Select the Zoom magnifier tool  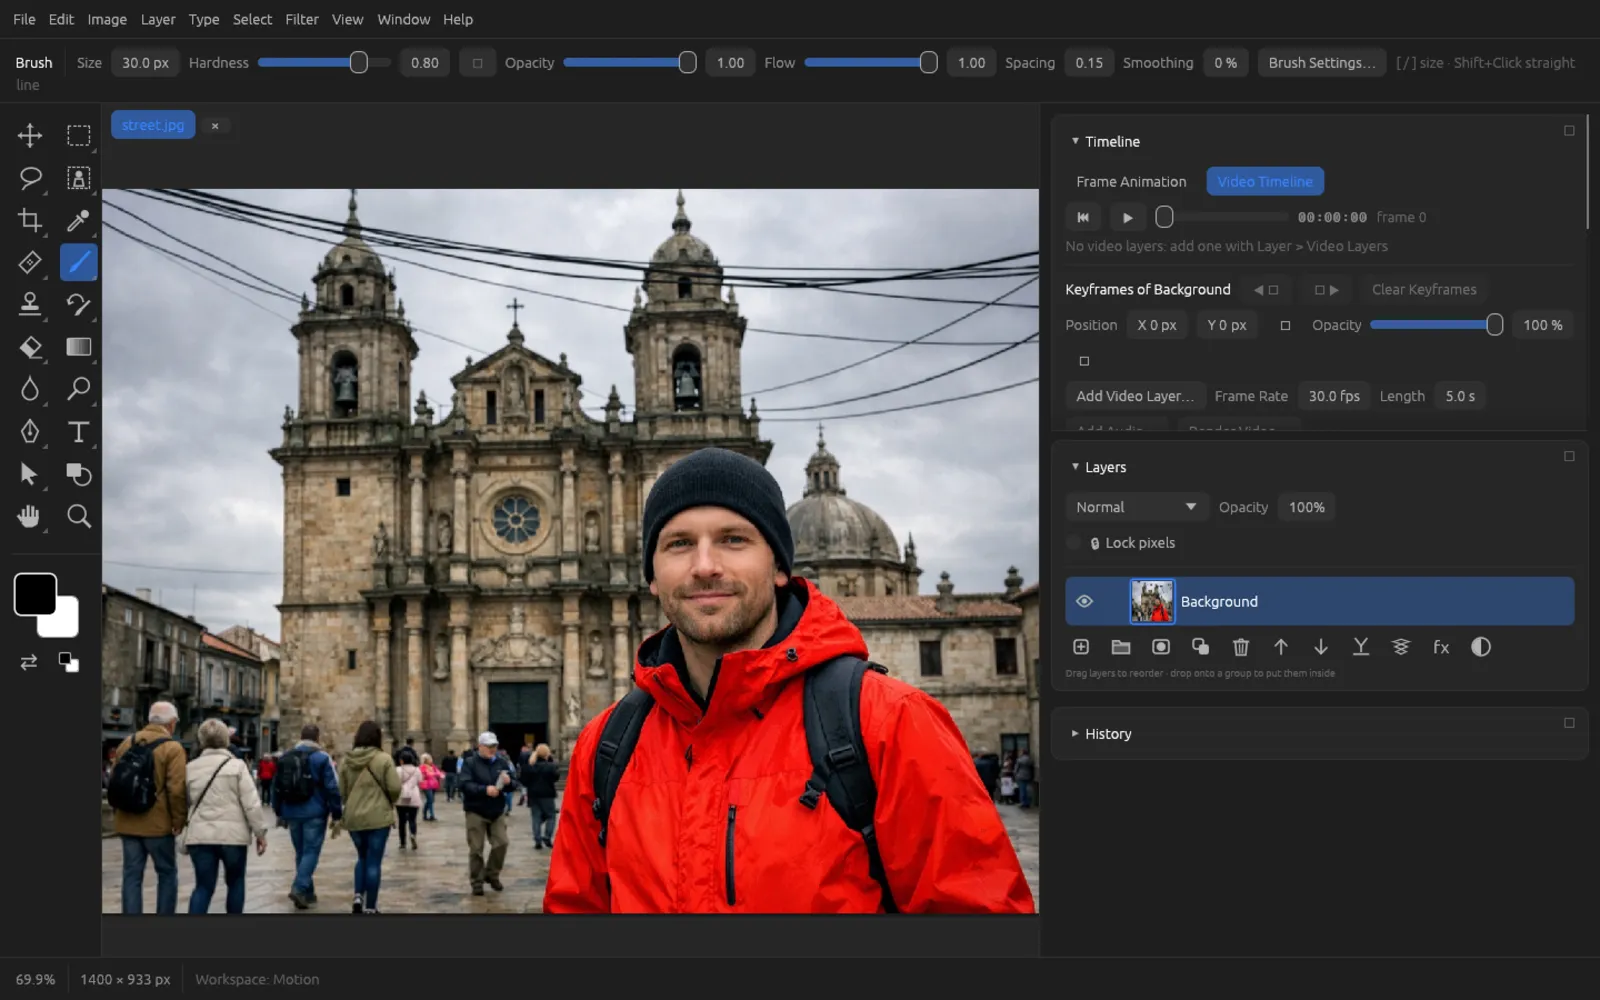tap(78, 516)
